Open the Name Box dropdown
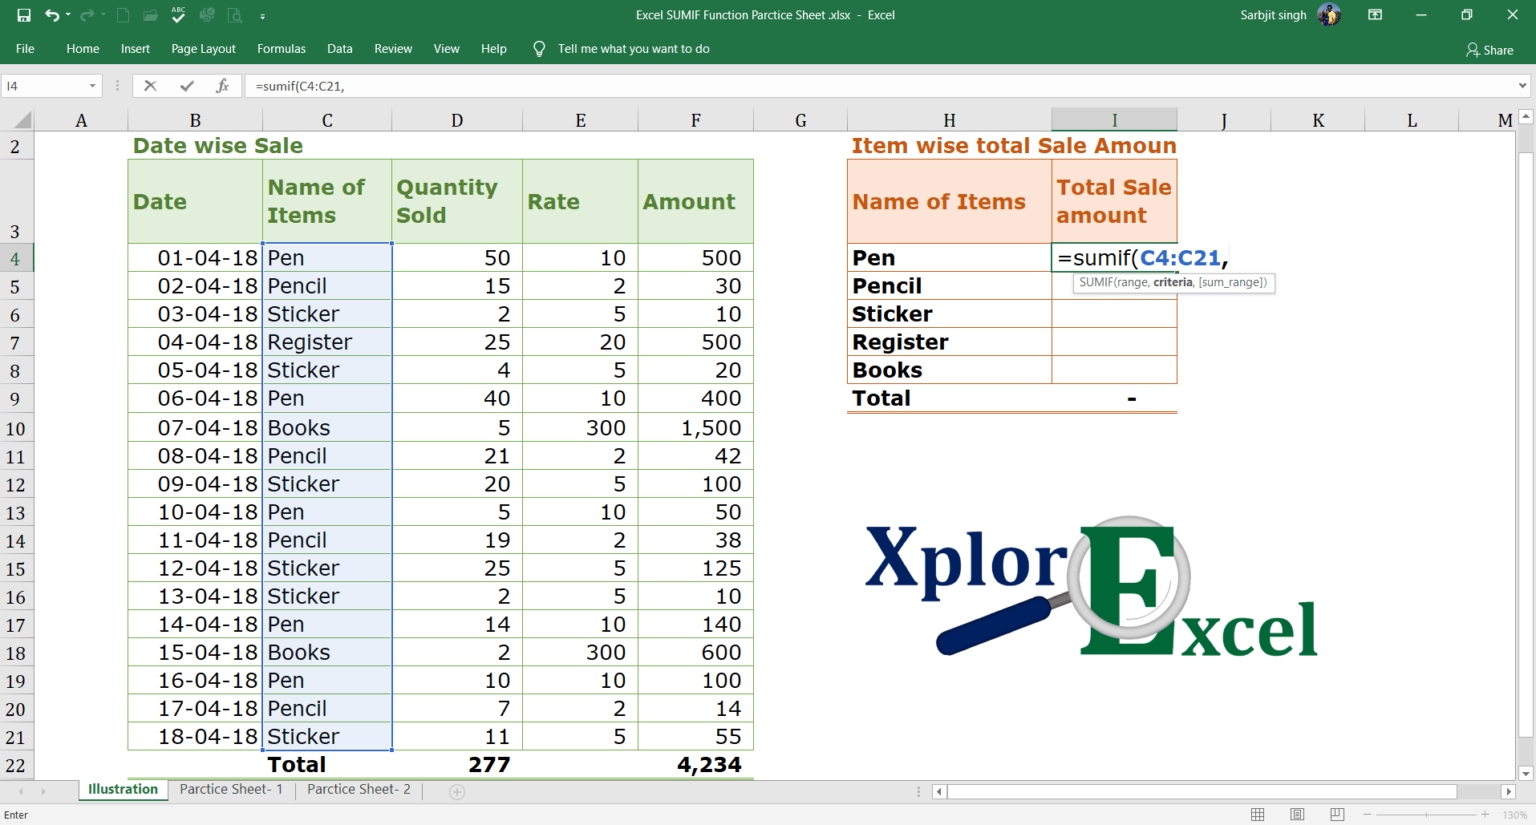 point(94,86)
